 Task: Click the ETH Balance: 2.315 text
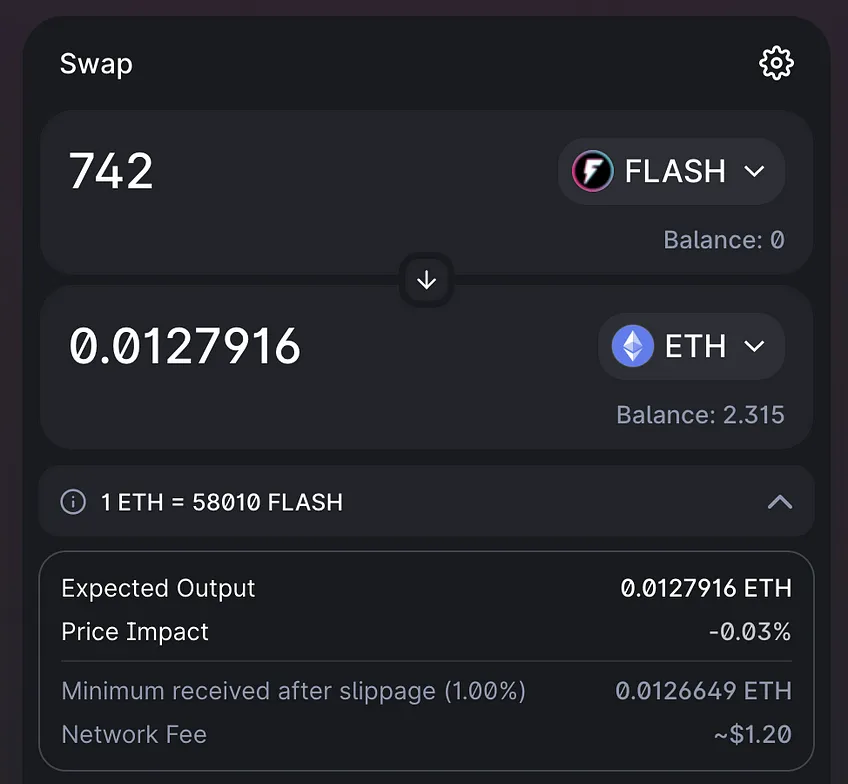point(700,415)
